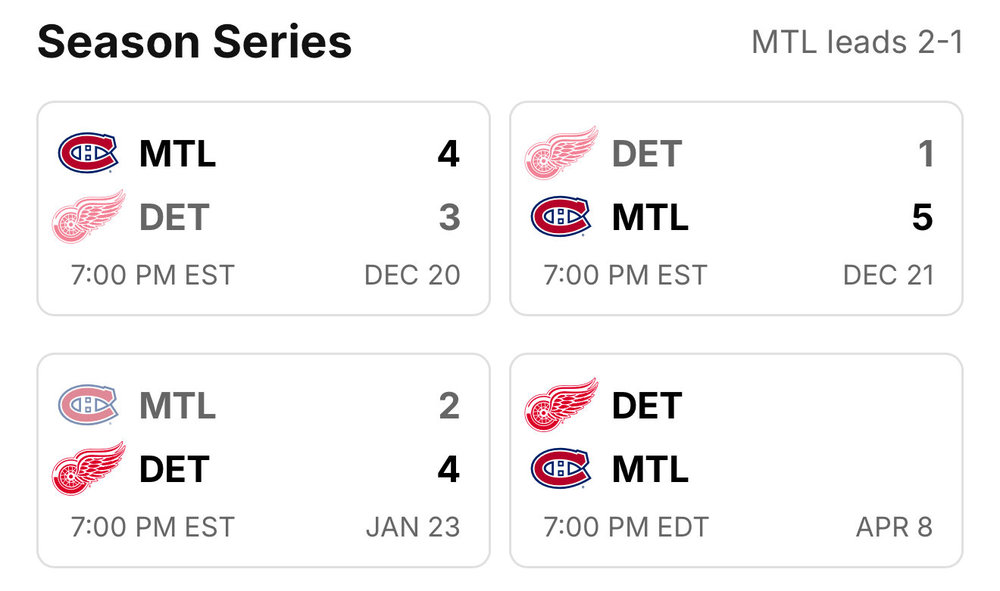Click the Red Wings logo in Dec 20 game

point(88,217)
